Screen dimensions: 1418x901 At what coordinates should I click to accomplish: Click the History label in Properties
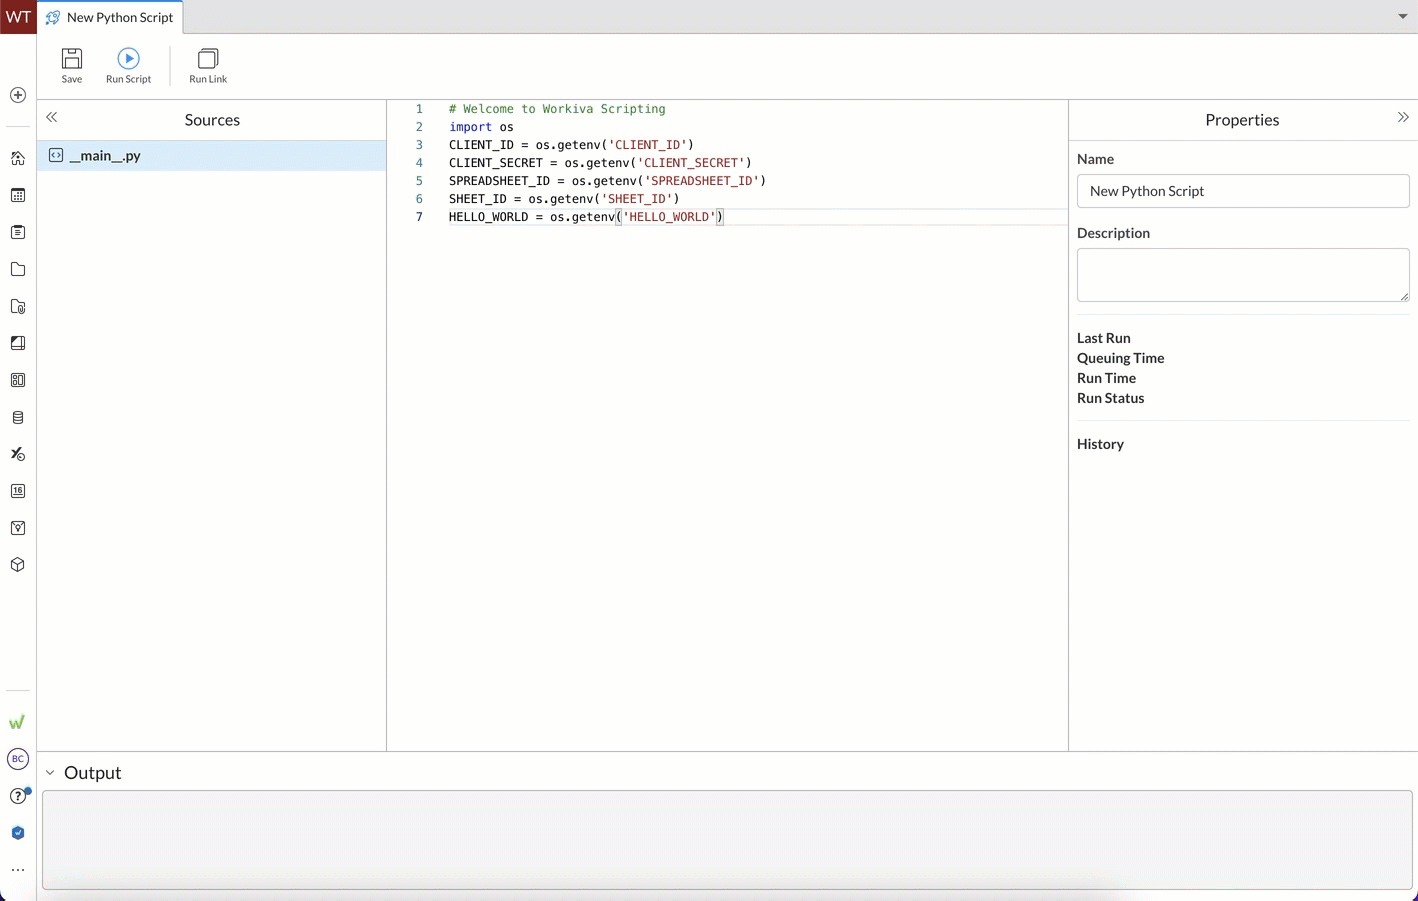pyautogui.click(x=1100, y=444)
